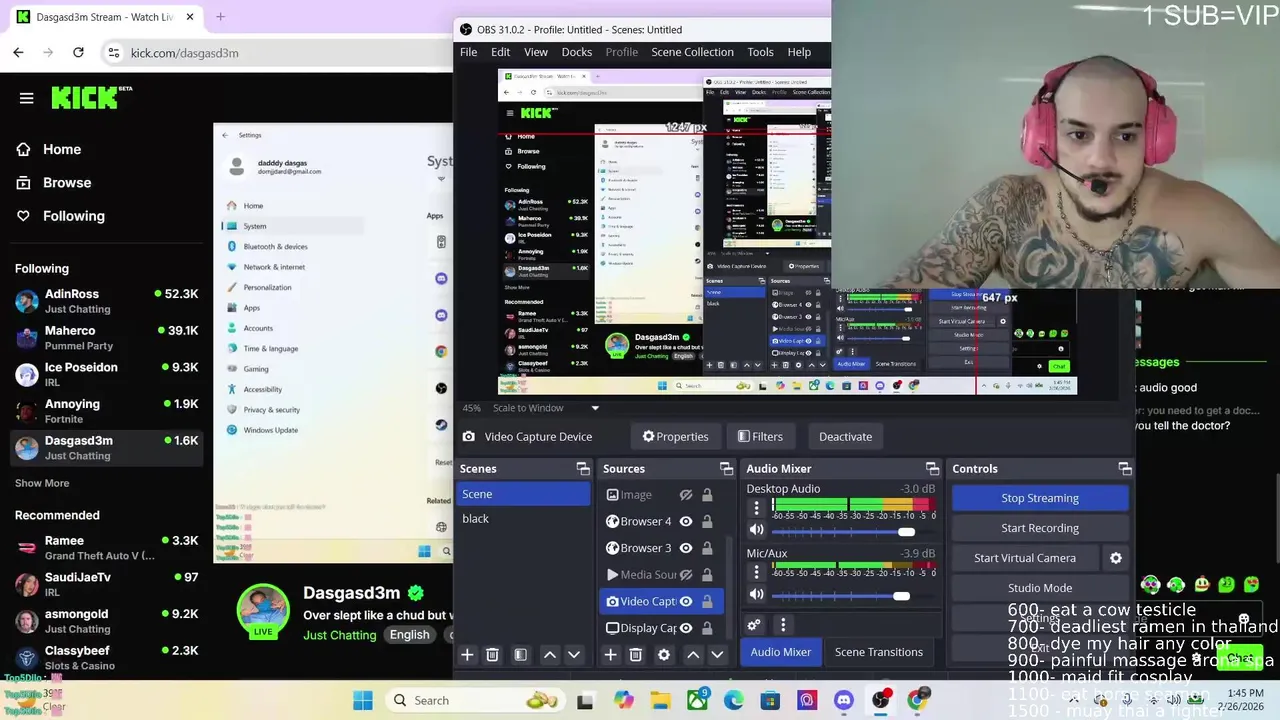Open source properties gear in Sources panel
This screenshot has width=1280, height=720.
(663, 655)
